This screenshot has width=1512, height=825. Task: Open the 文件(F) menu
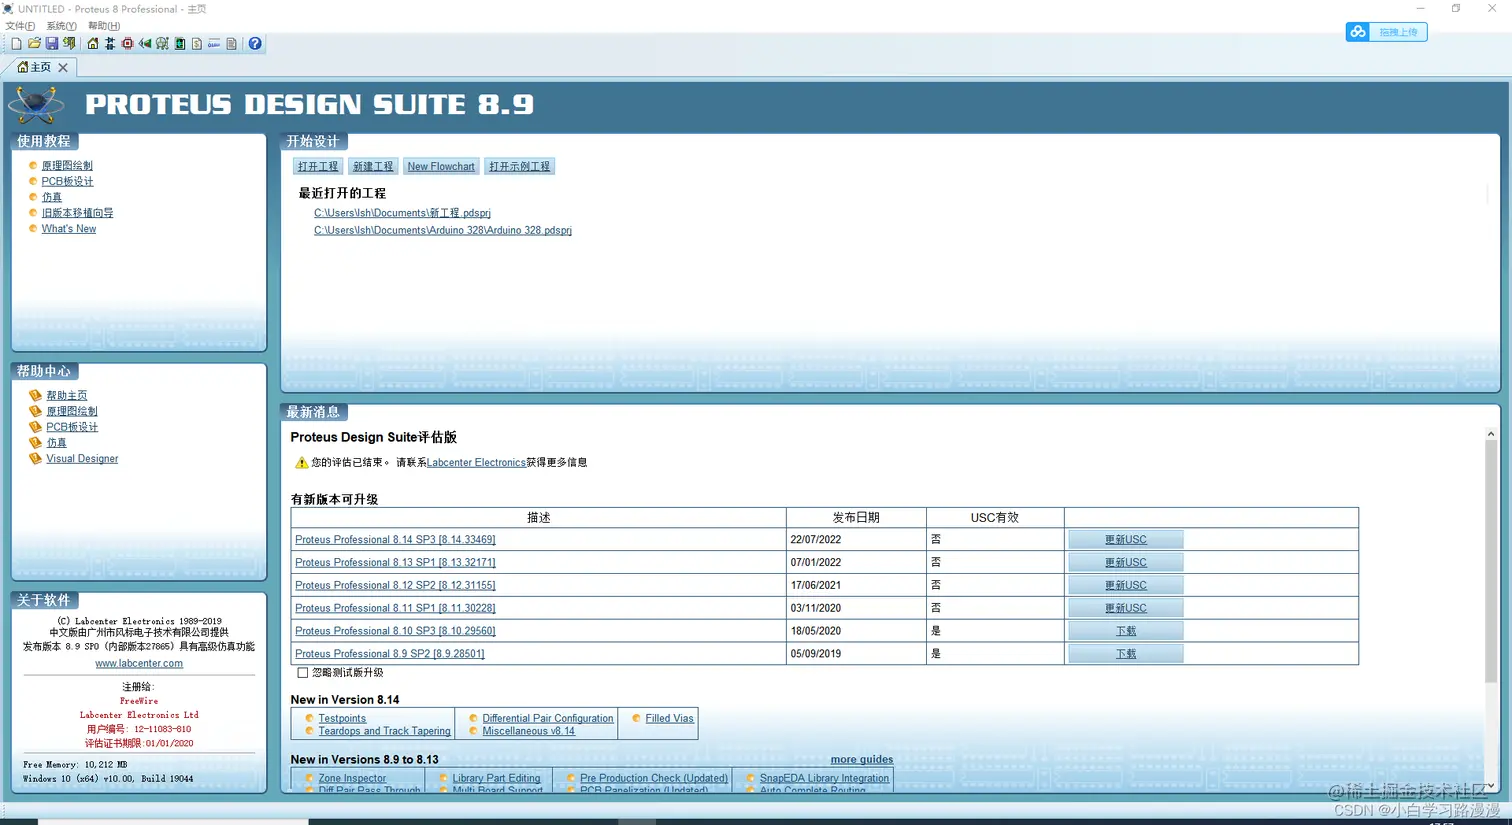(20, 26)
